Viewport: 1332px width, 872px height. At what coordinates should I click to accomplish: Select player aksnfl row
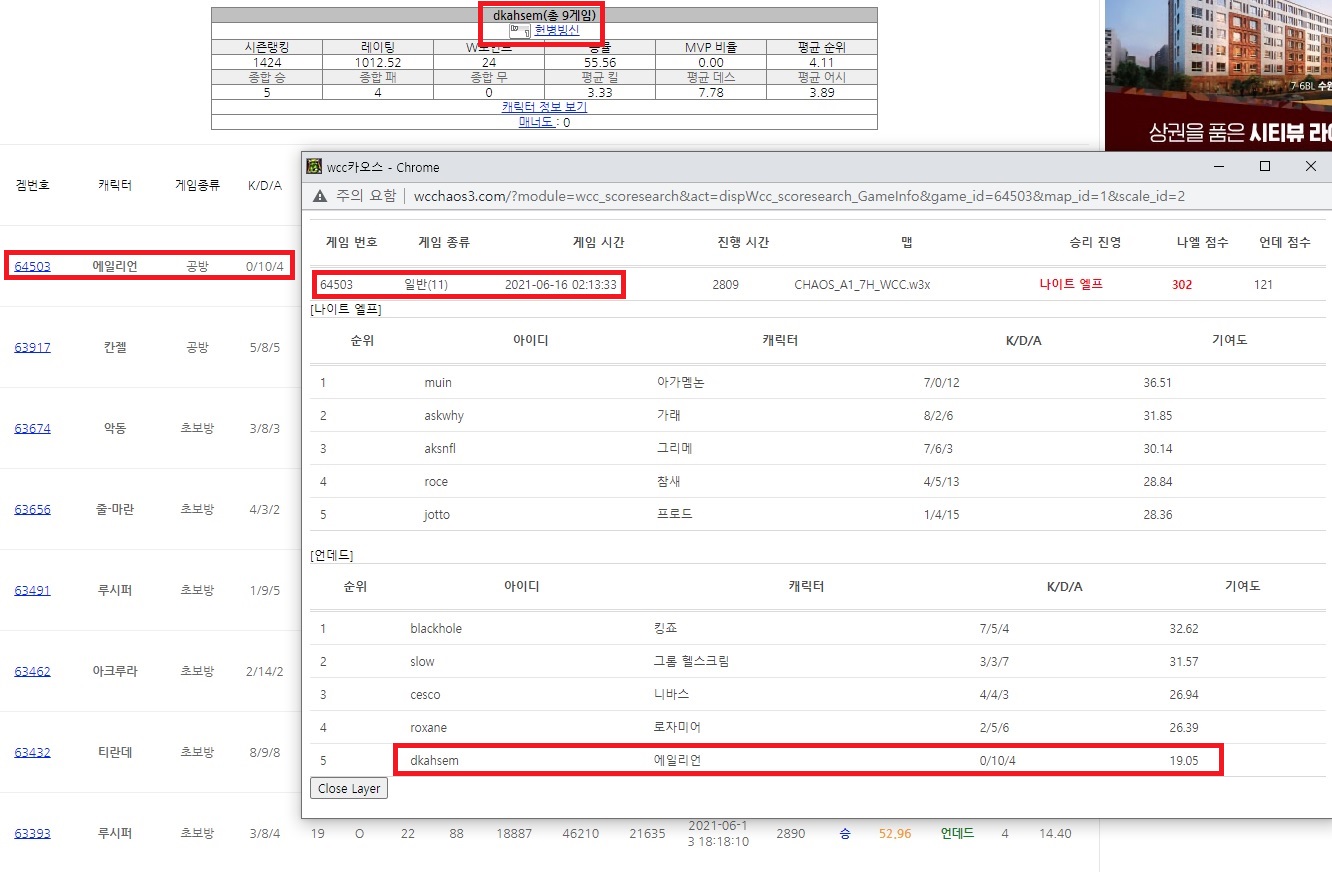click(817, 448)
